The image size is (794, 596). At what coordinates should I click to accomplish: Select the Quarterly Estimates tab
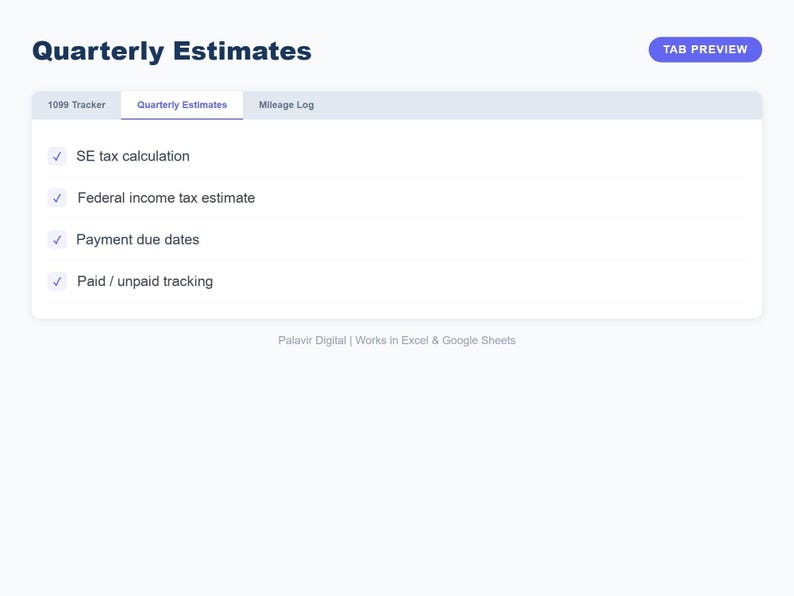(x=182, y=105)
